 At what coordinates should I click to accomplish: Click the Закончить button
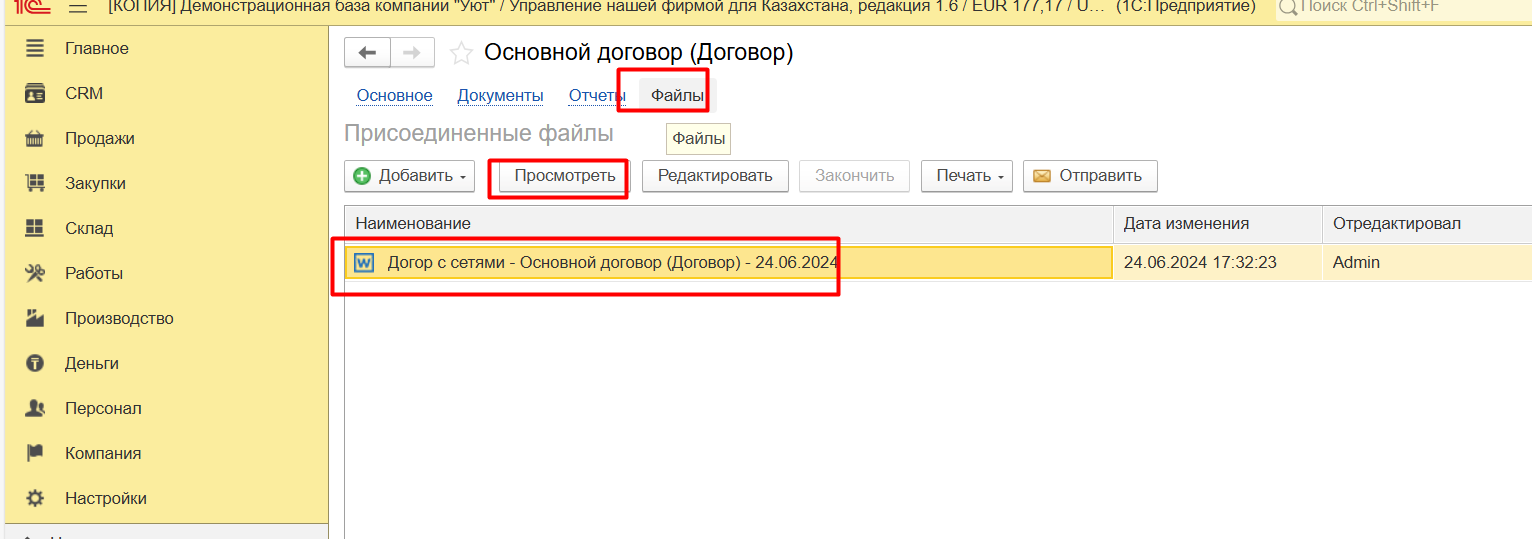click(854, 176)
